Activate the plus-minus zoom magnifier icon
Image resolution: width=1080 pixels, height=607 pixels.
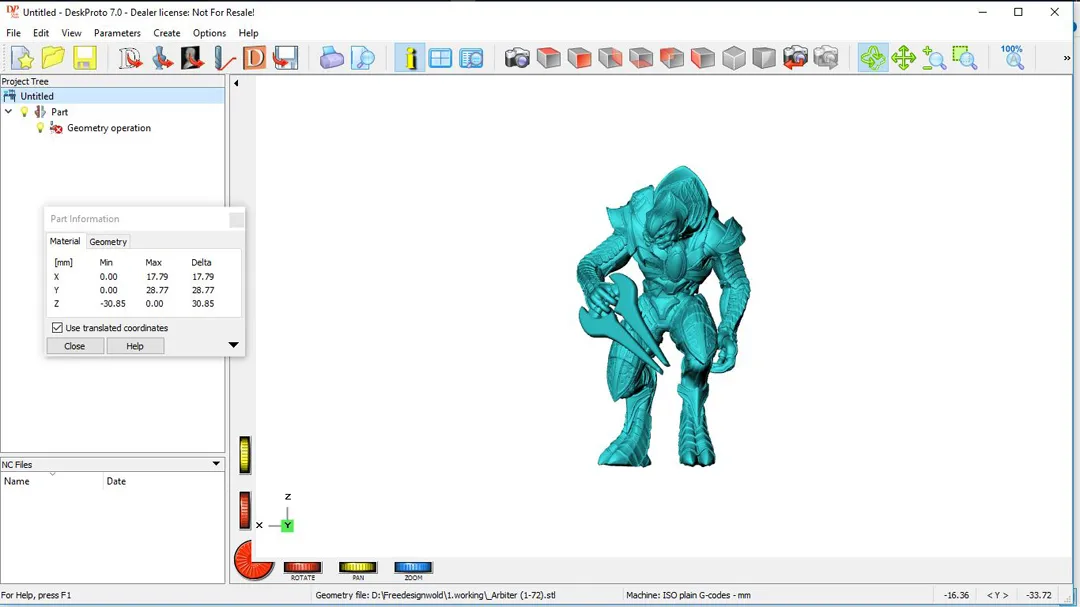click(x=934, y=58)
